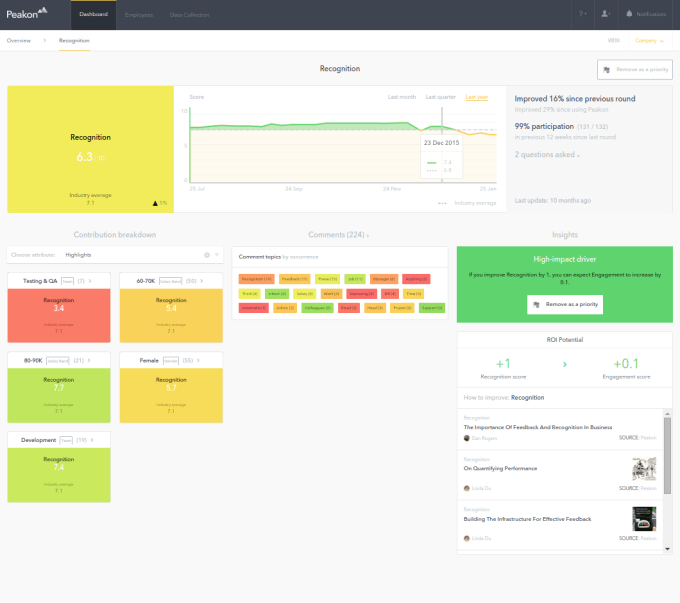
Task: Click the Recognition comment topic tag
Action: 256,279
